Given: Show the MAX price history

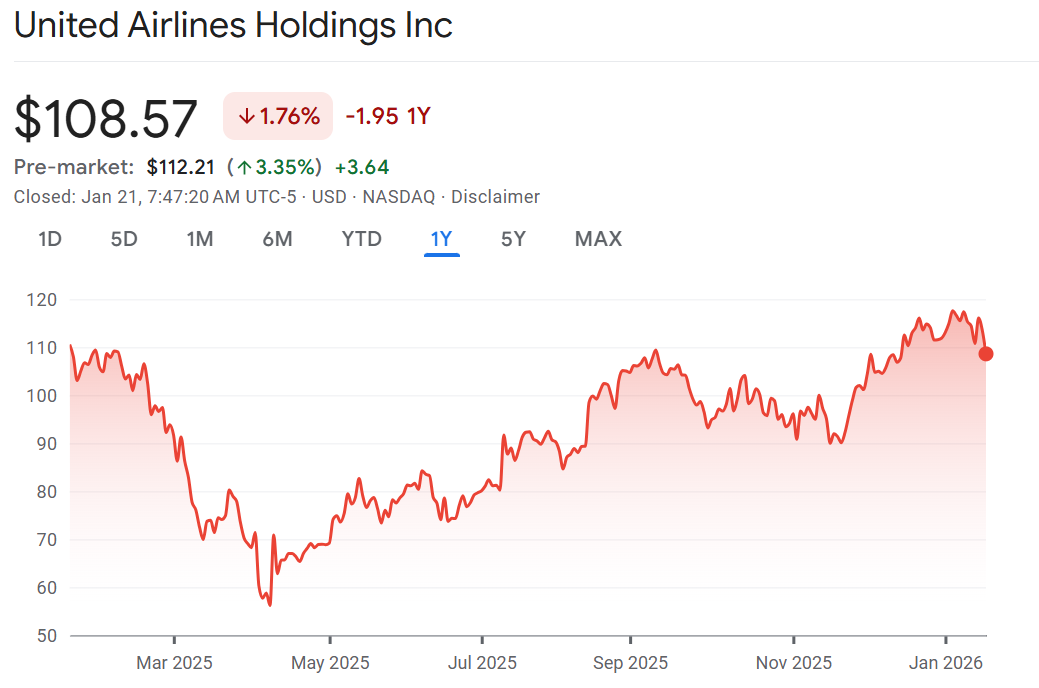Looking at the screenshot, I should click(x=598, y=239).
